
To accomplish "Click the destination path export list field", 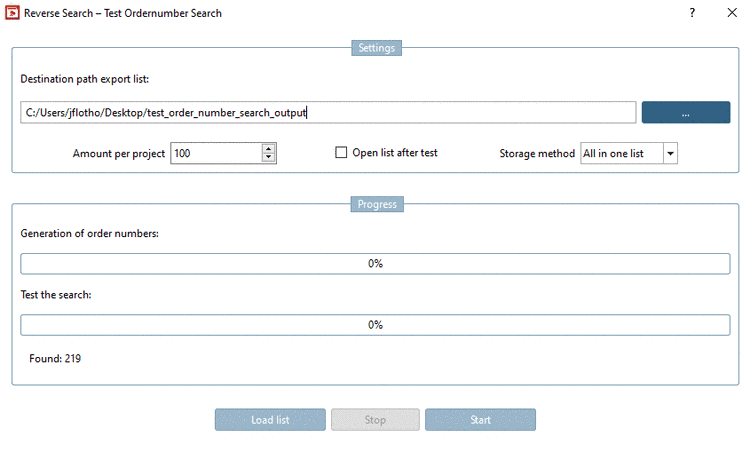I will click(x=327, y=113).
